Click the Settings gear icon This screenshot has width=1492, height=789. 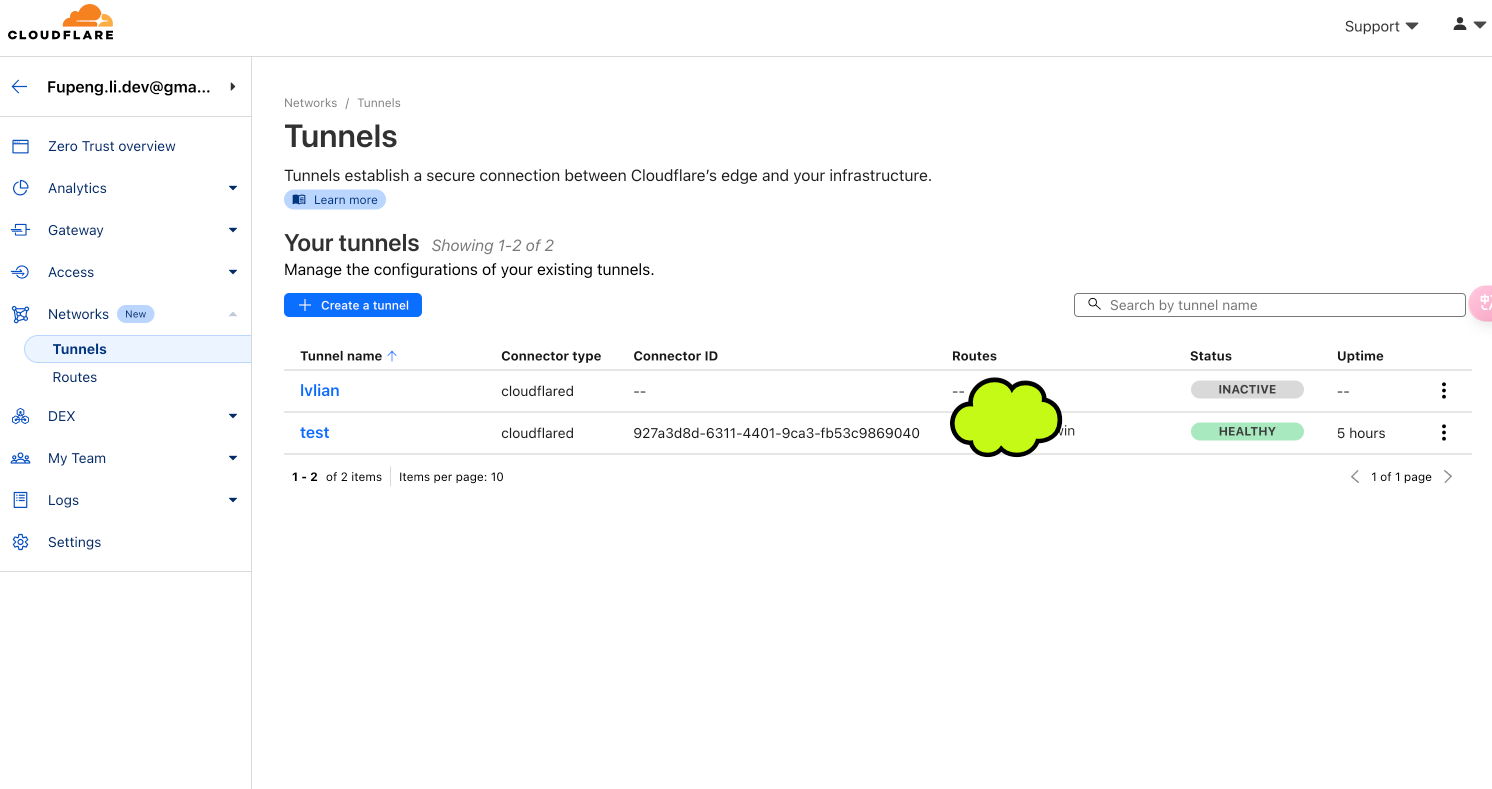(x=20, y=542)
